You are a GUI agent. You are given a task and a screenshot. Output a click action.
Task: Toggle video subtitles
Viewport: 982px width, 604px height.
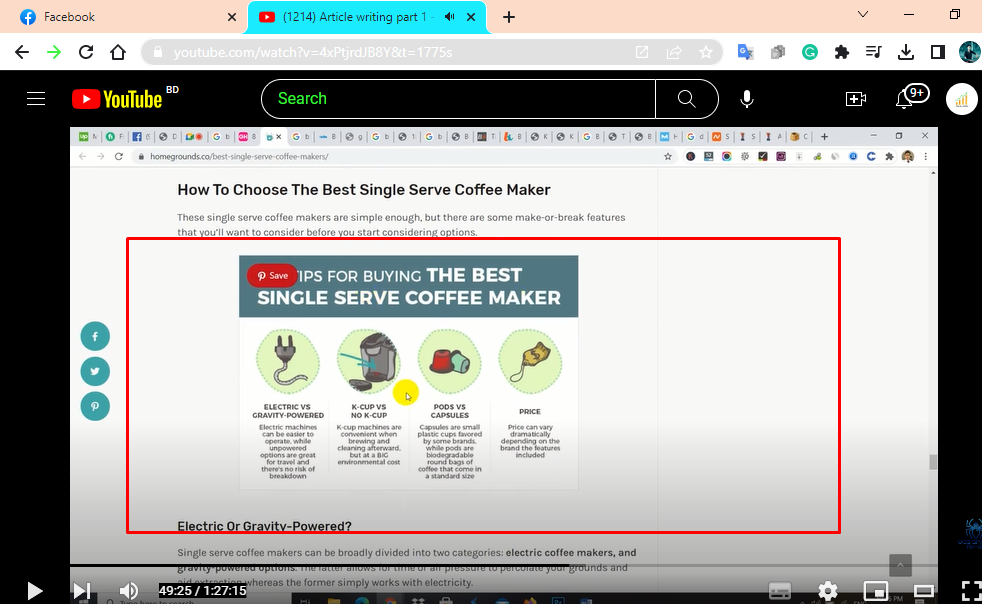coord(780,591)
